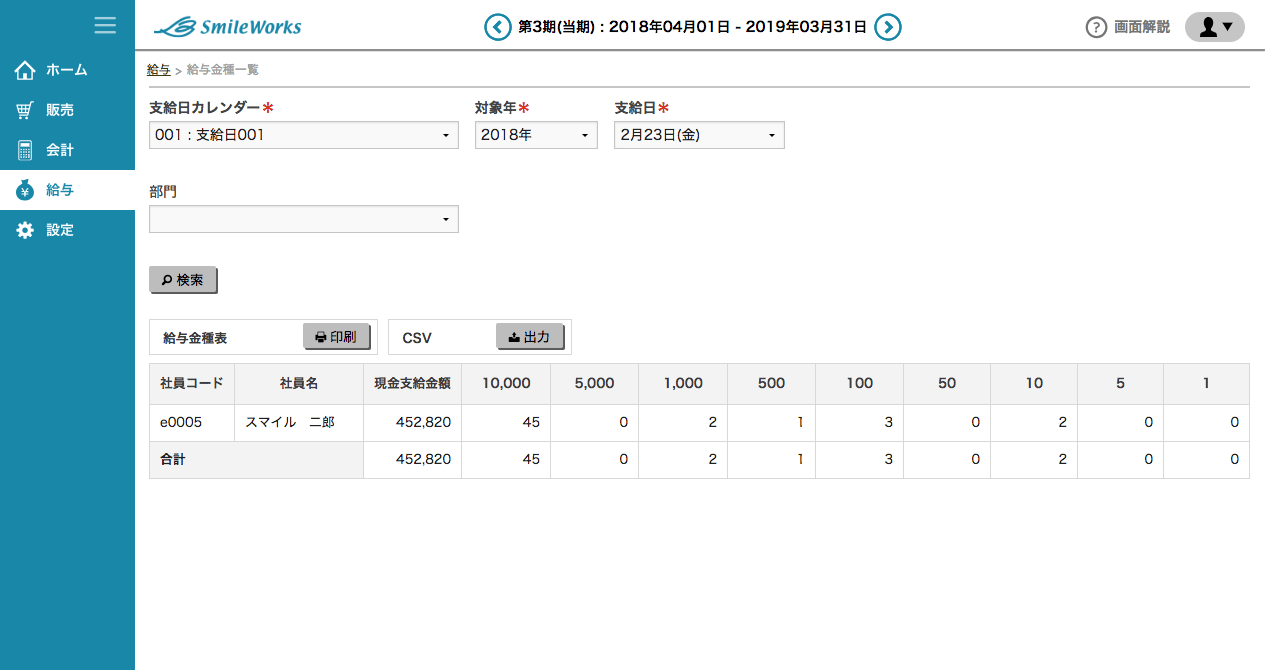This screenshot has width=1265, height=670.
Task: Open the 支給日カレンダー dropdown
Action: pos(304,135)
